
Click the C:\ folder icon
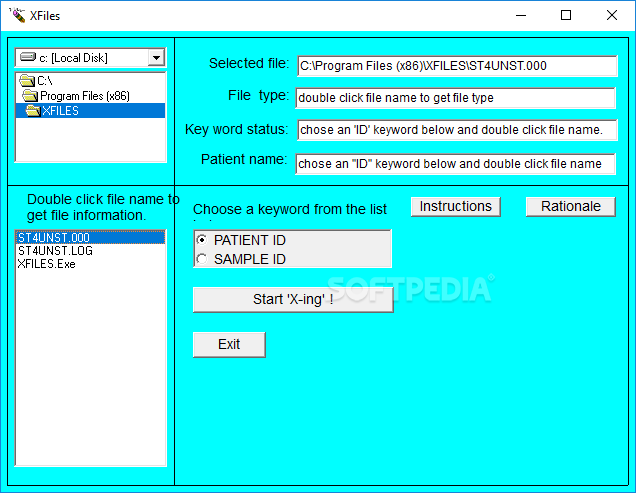pyautogui.click(x=27, y=80)
